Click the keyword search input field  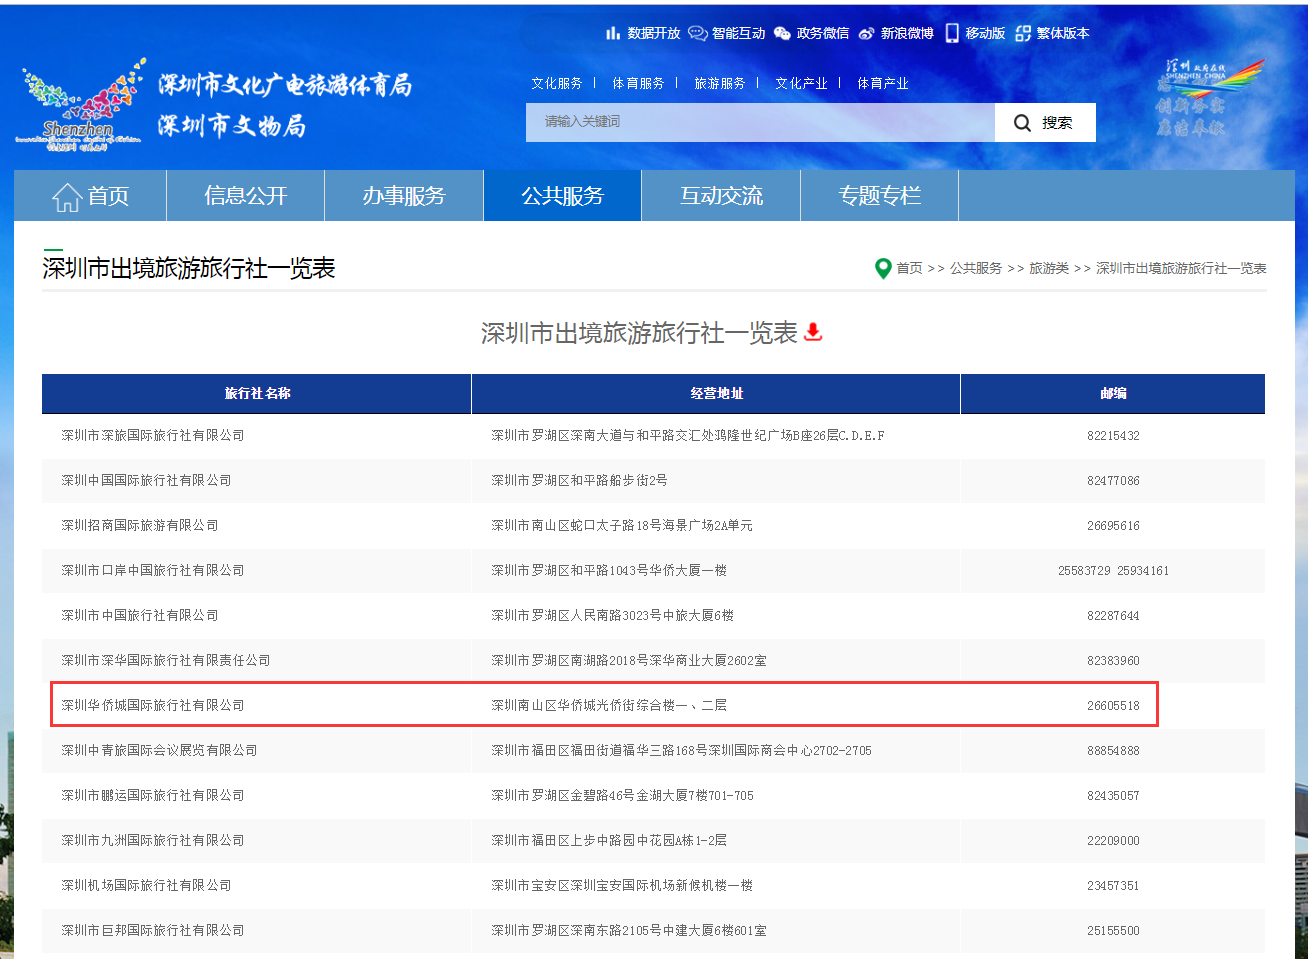point(760,122)
